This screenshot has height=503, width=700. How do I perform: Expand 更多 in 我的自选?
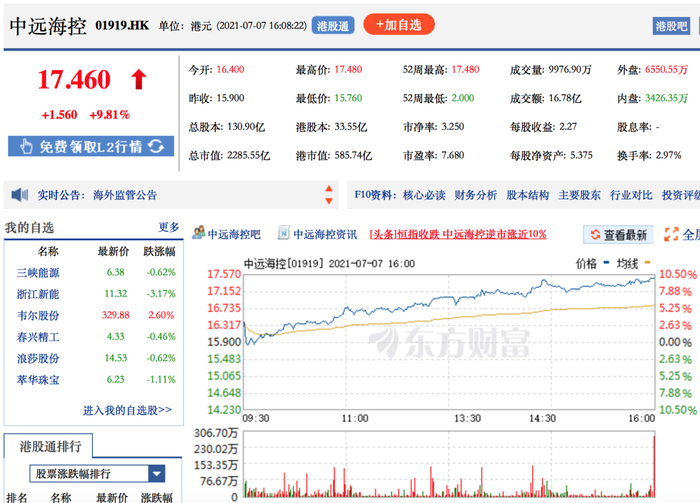169,227
